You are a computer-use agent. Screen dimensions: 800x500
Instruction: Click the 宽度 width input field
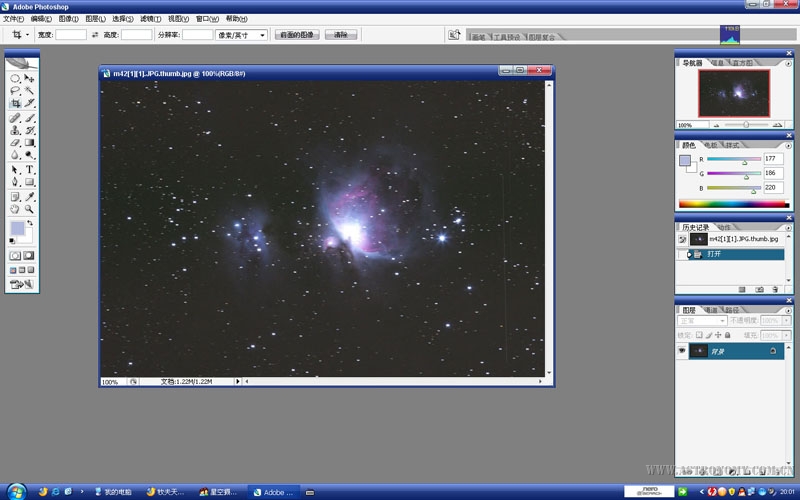click(x=71, y=35)
